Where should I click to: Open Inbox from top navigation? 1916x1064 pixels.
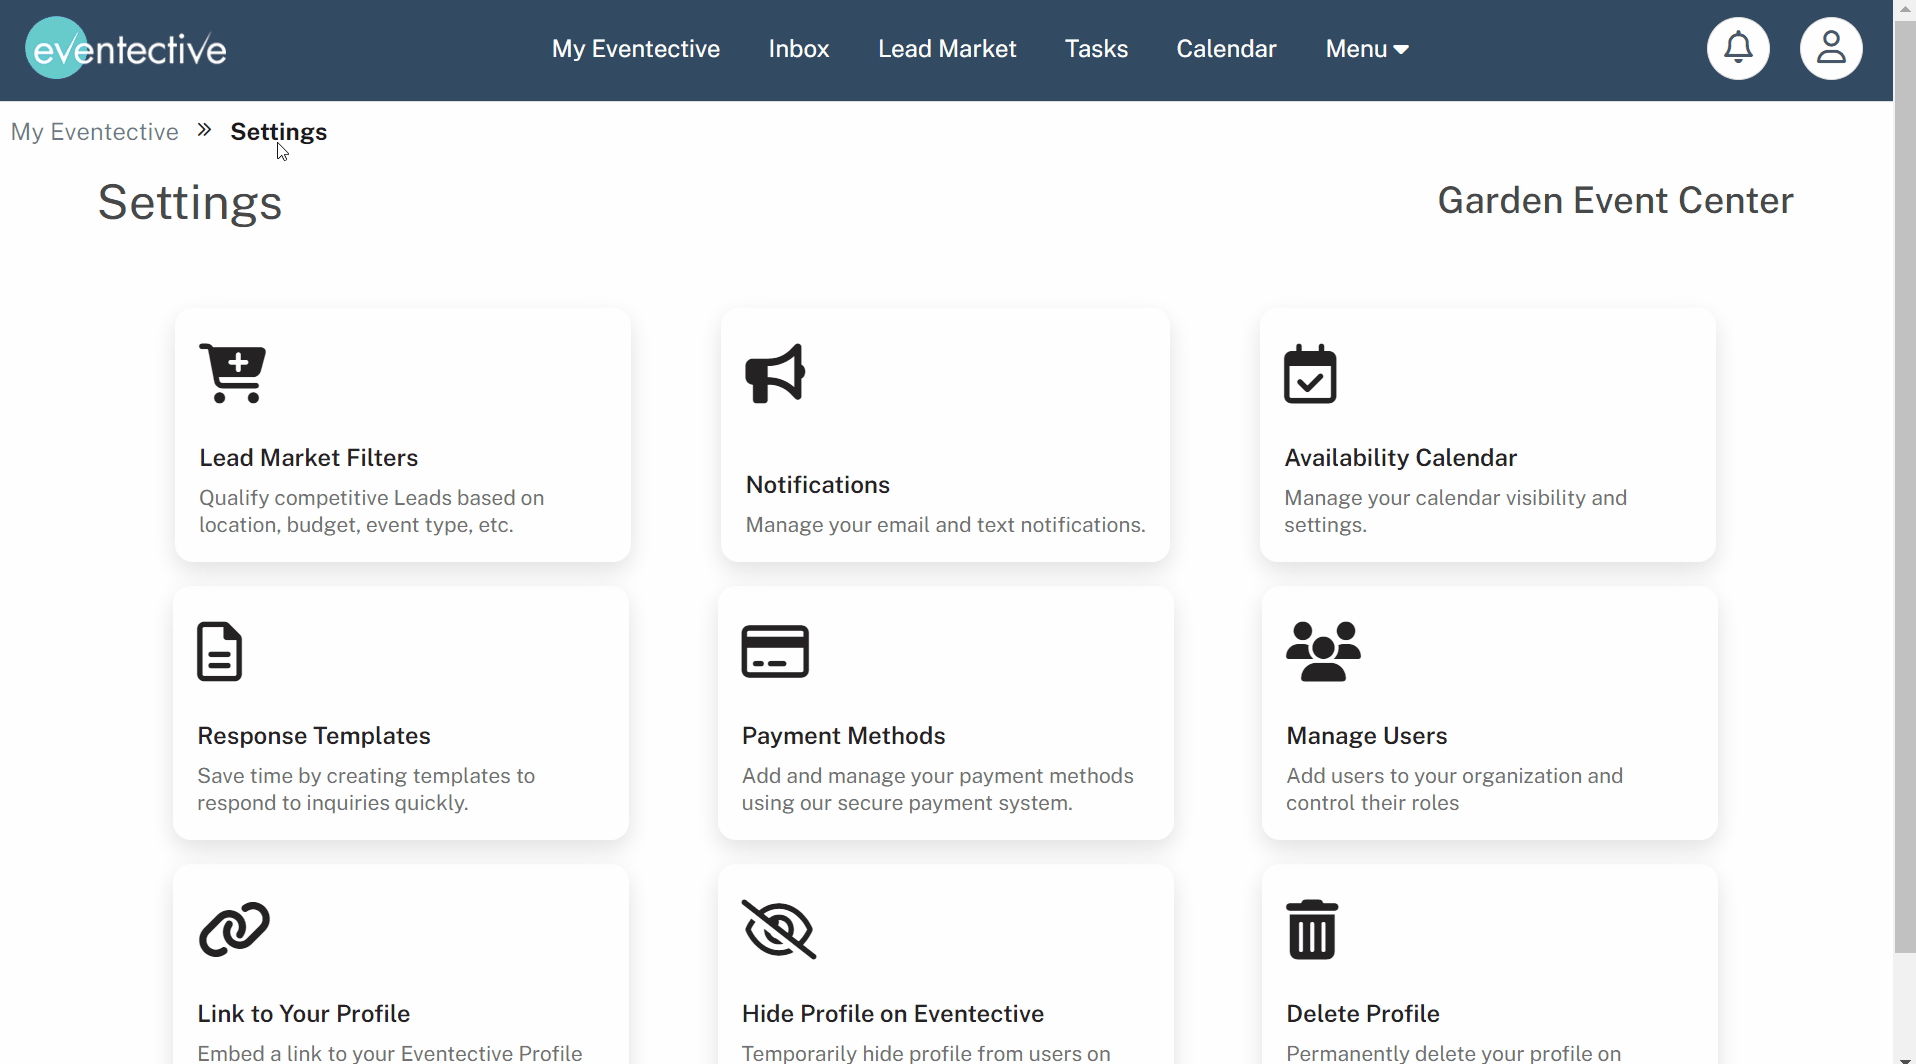pos(799,48)
